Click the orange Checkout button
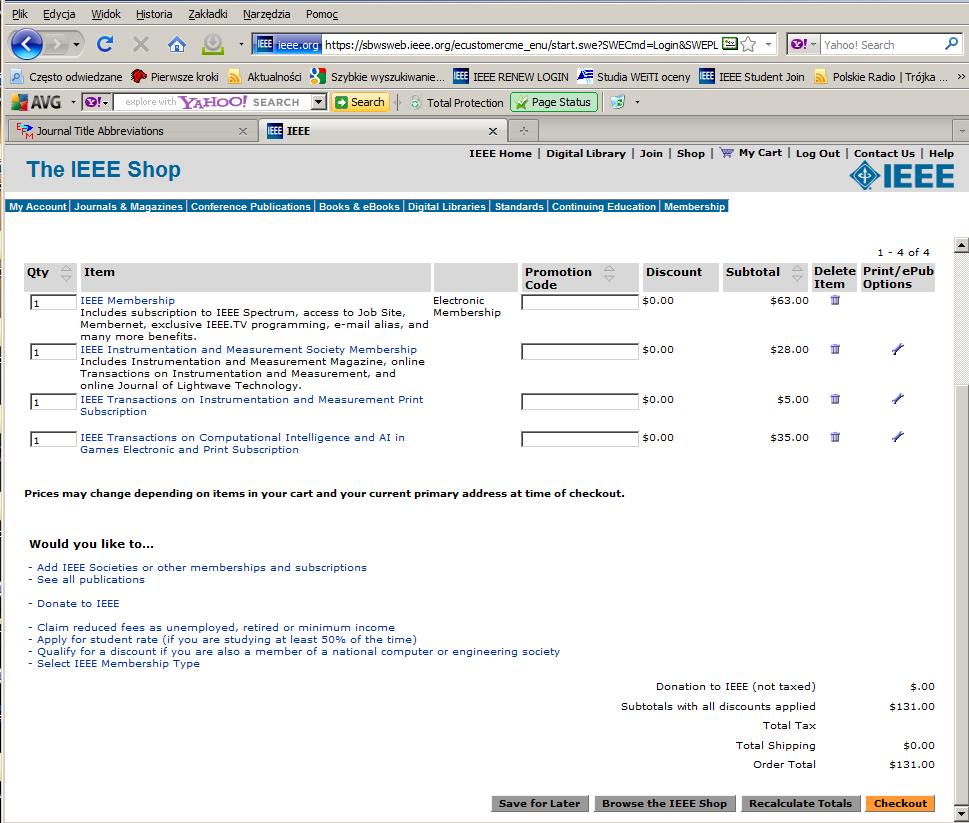 pos(900,803)
